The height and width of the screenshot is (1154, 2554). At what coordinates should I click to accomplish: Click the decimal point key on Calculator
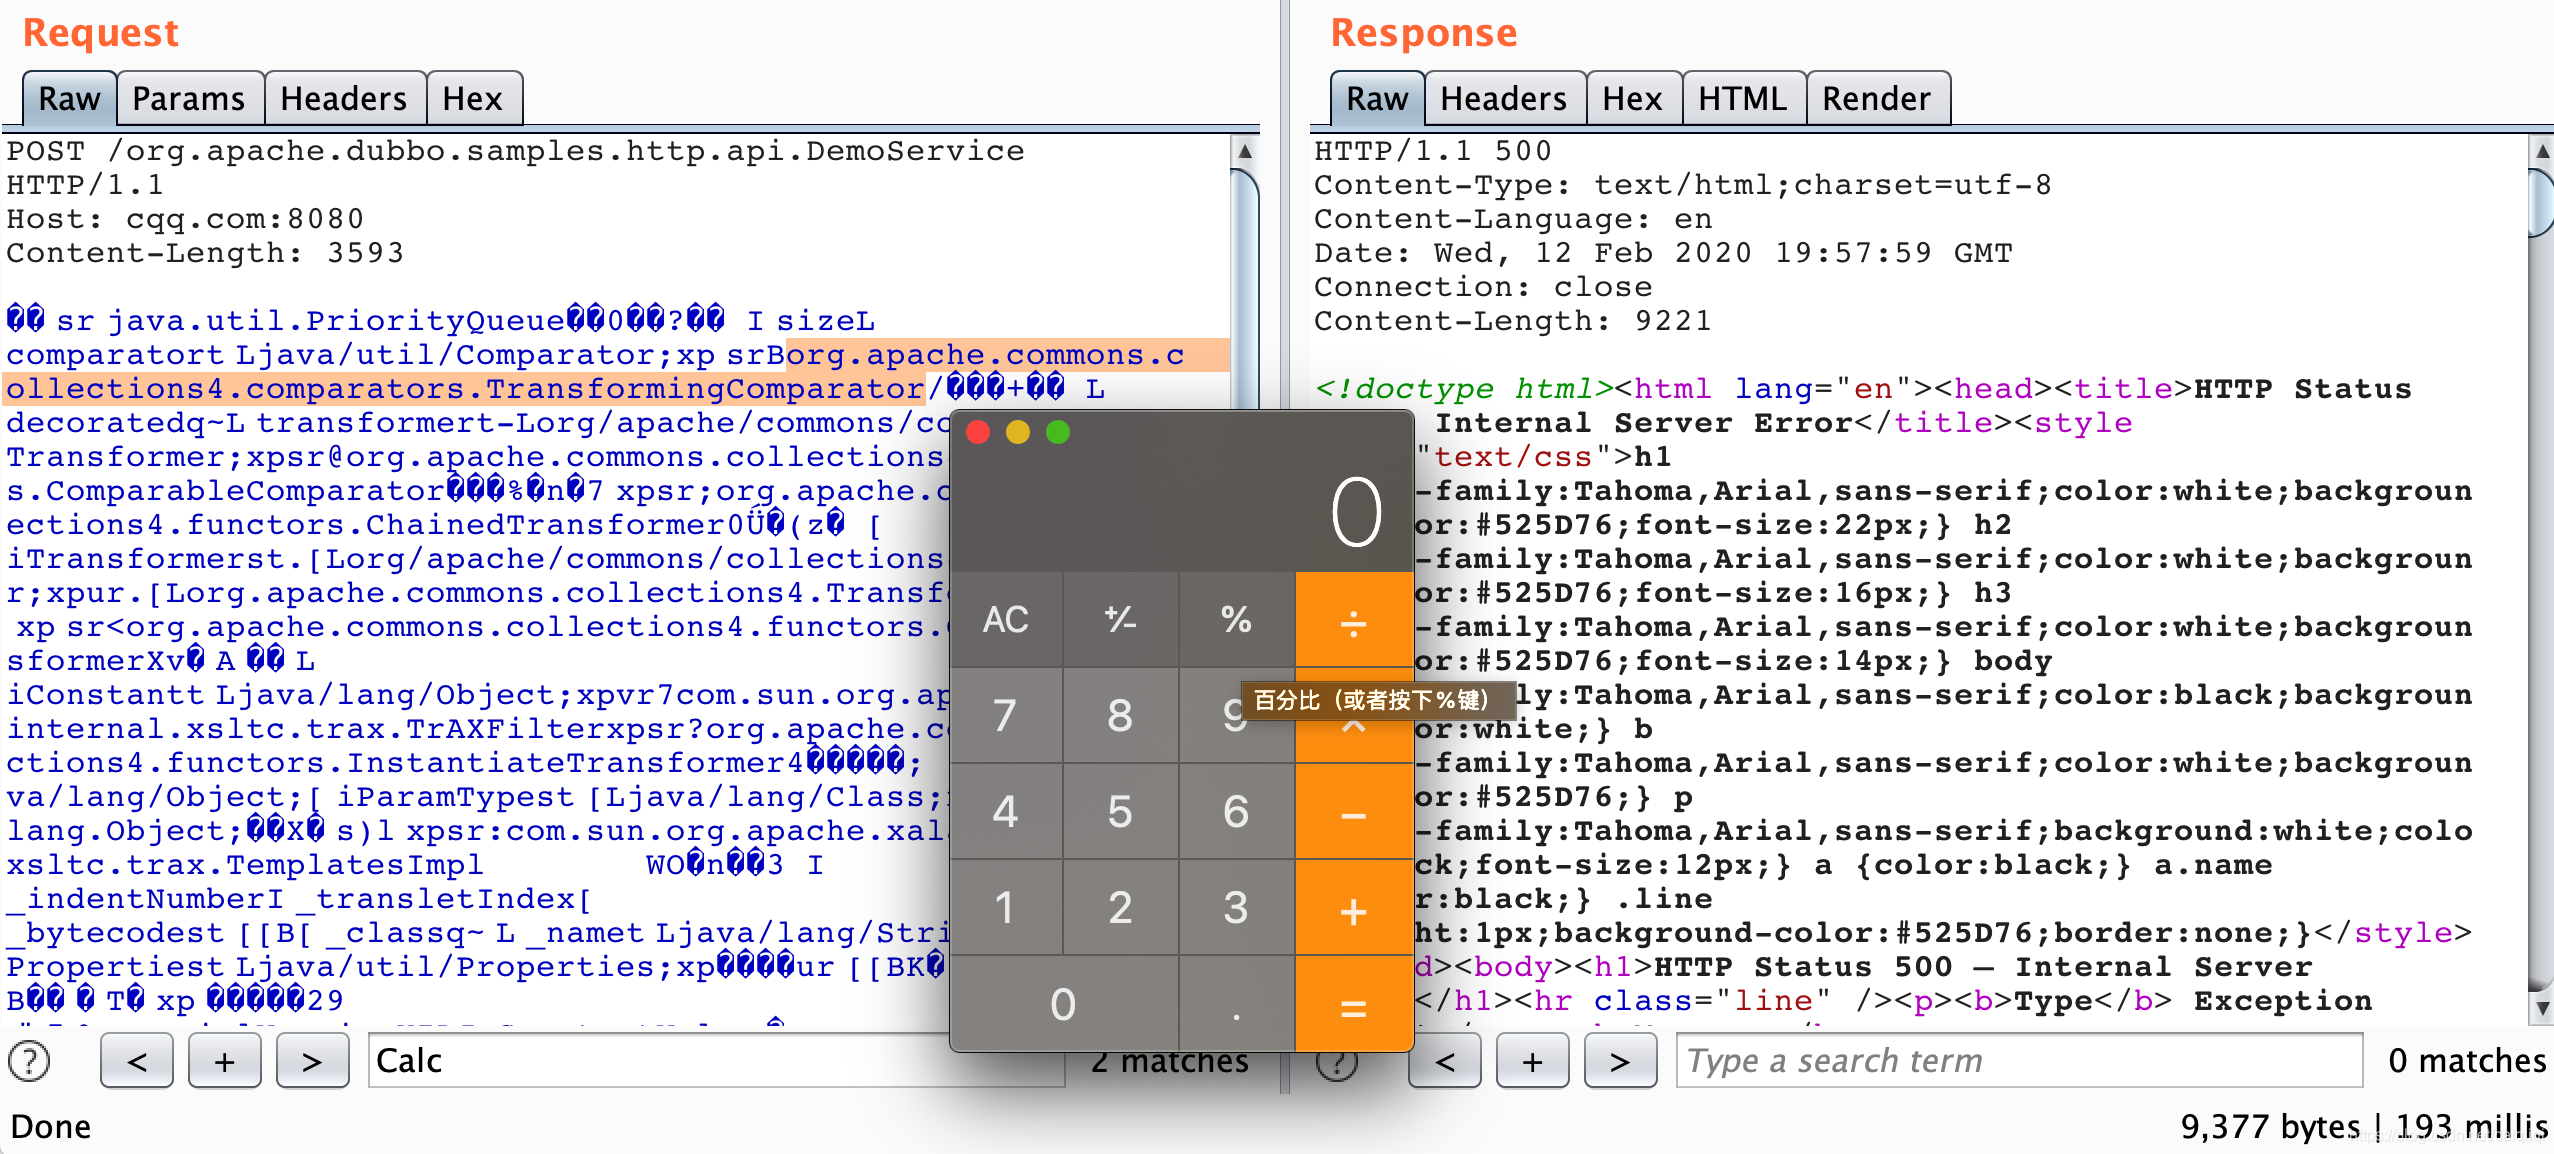(1237, 1003)
